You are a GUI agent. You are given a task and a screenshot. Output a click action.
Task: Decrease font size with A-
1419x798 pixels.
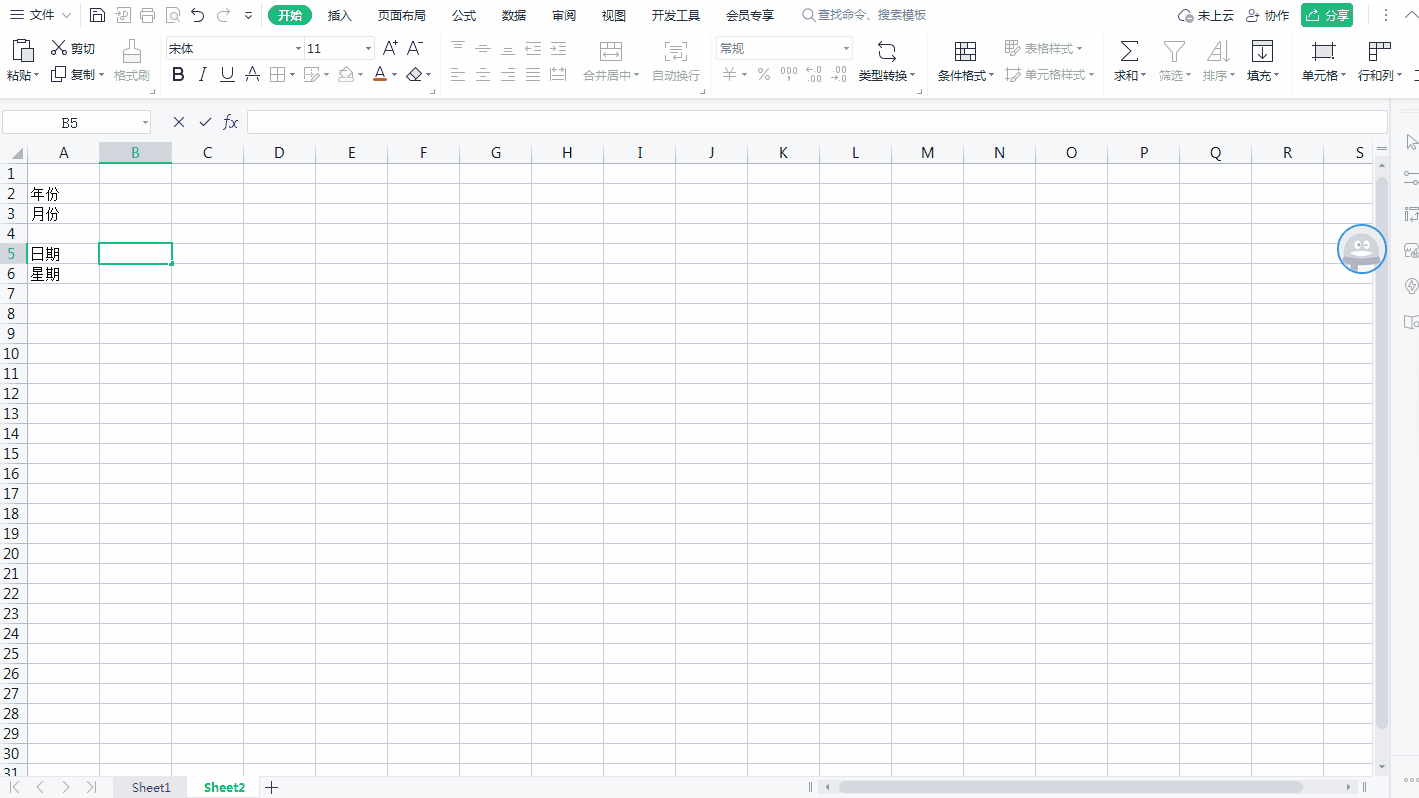pos(415,48)
